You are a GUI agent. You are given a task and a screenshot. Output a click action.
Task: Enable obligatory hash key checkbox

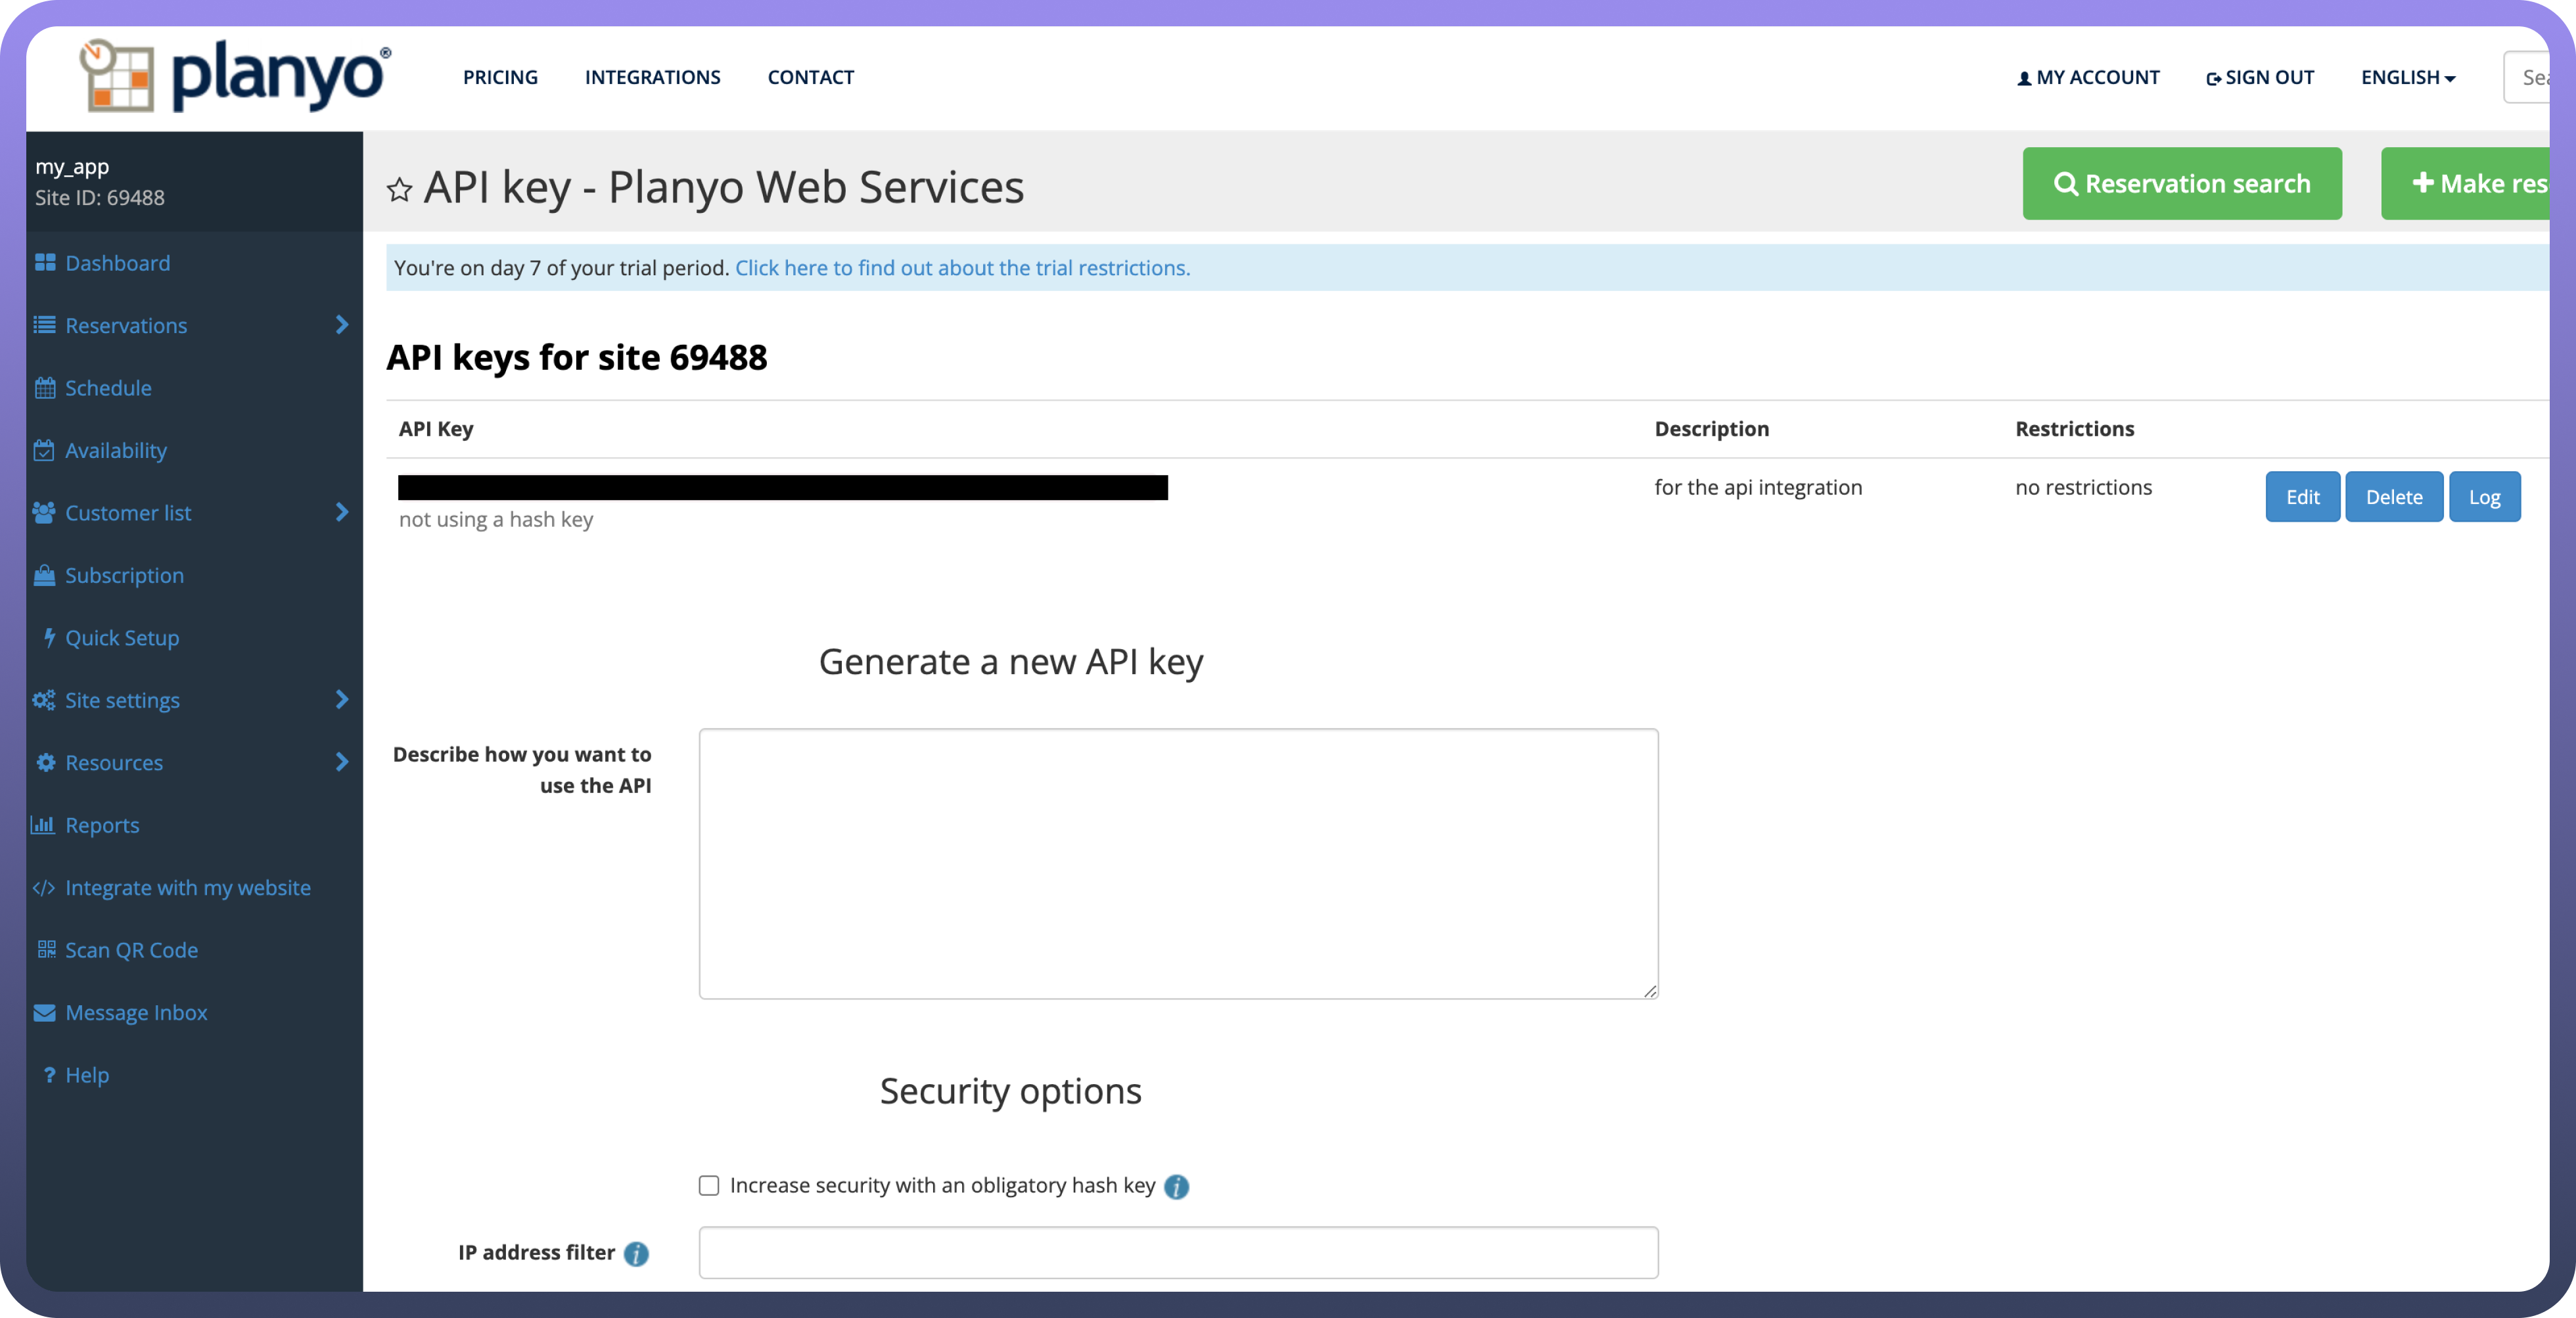[709, 1186]
